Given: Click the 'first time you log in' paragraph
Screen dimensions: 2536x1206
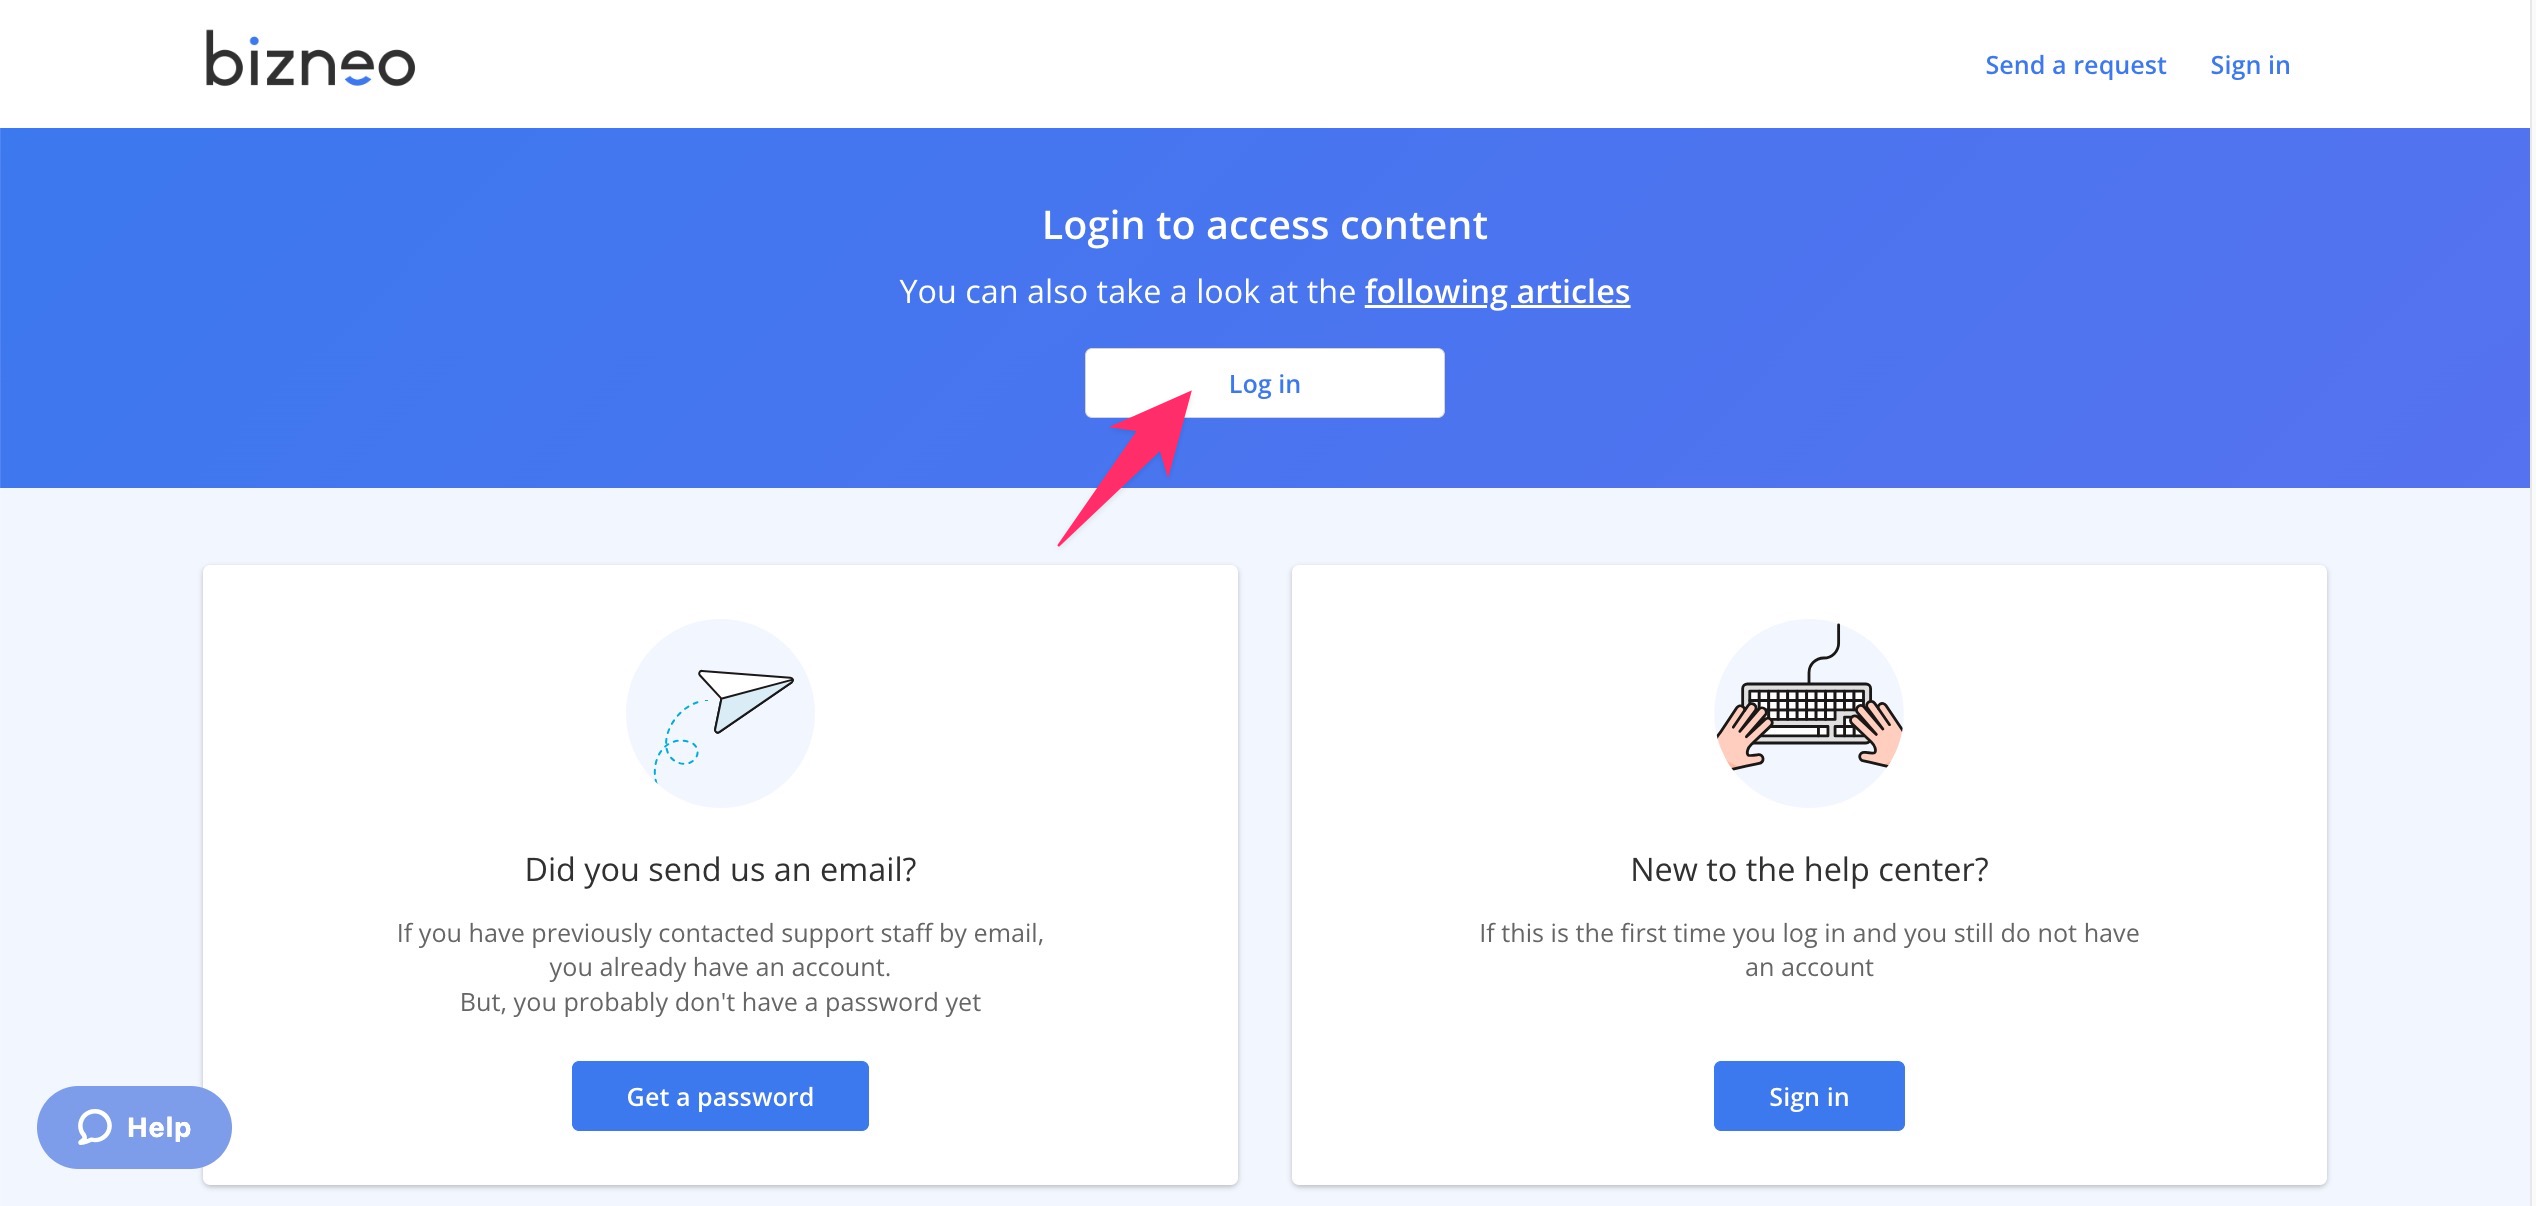Looking at the screenshot, I should [x=1809, y=950].
